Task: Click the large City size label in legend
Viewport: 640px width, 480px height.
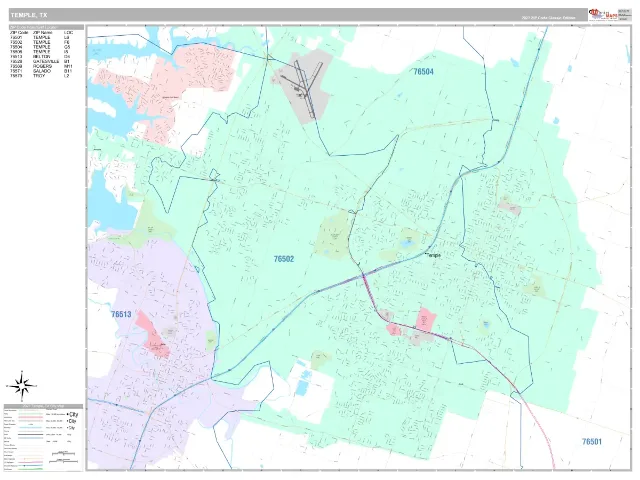Action: click(73, 414)
